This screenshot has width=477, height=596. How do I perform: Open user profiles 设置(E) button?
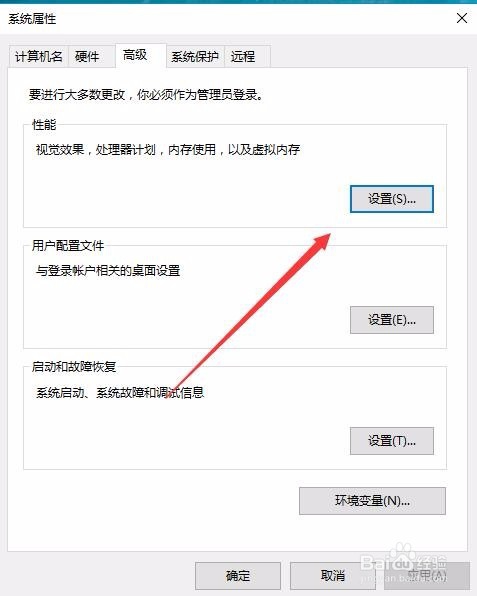pos(391,320)
